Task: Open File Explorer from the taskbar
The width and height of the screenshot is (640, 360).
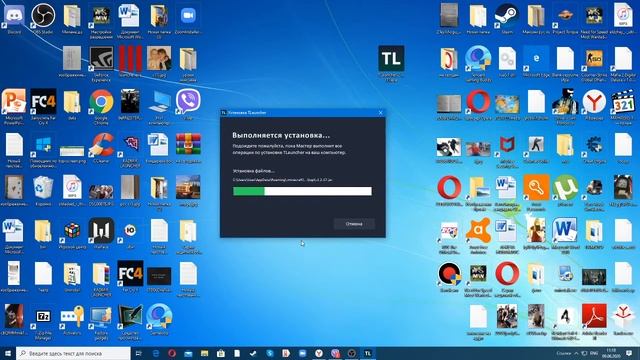Action: click(204, 353)
